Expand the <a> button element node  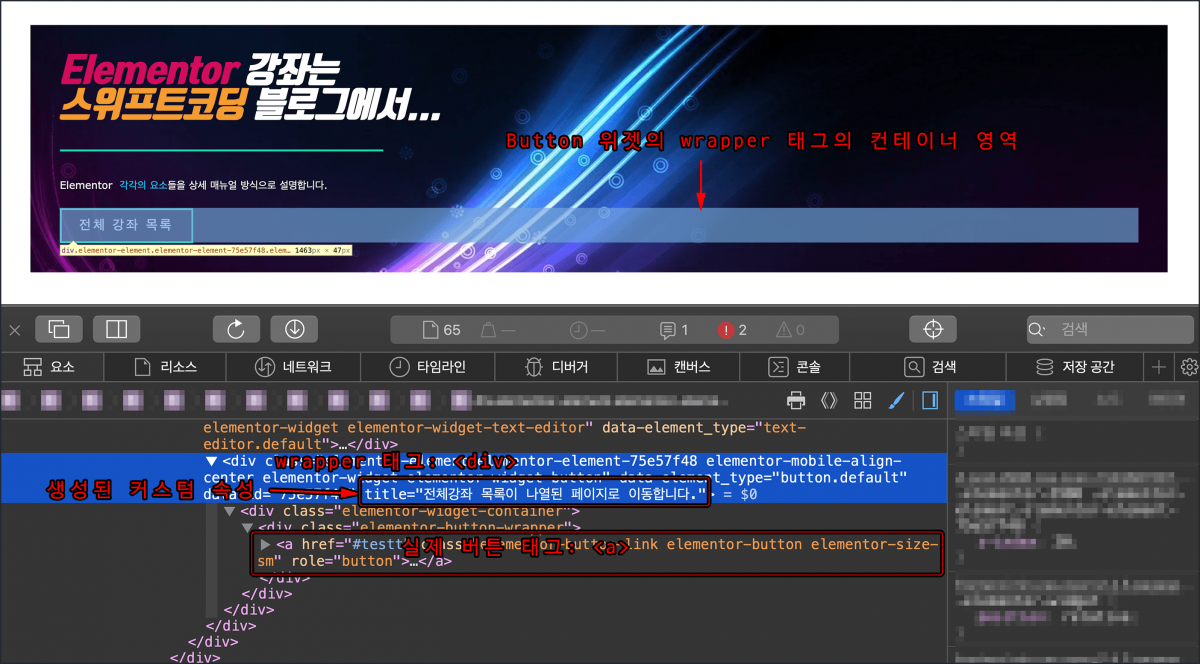tap(263, 544)
